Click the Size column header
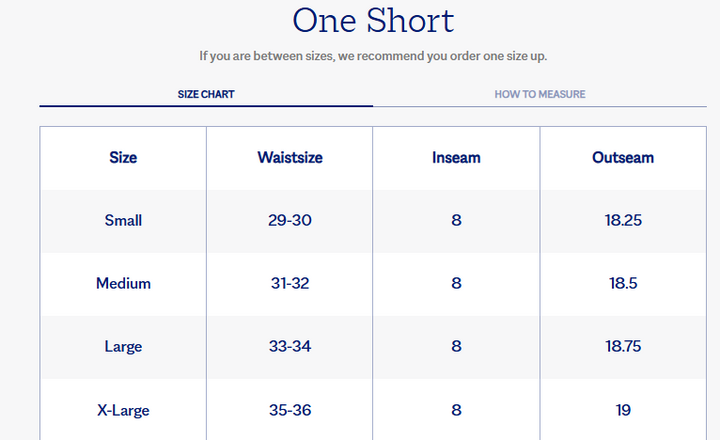Viewport: 720px width, 440px height. pyautogui.click(x=123, y=158)
